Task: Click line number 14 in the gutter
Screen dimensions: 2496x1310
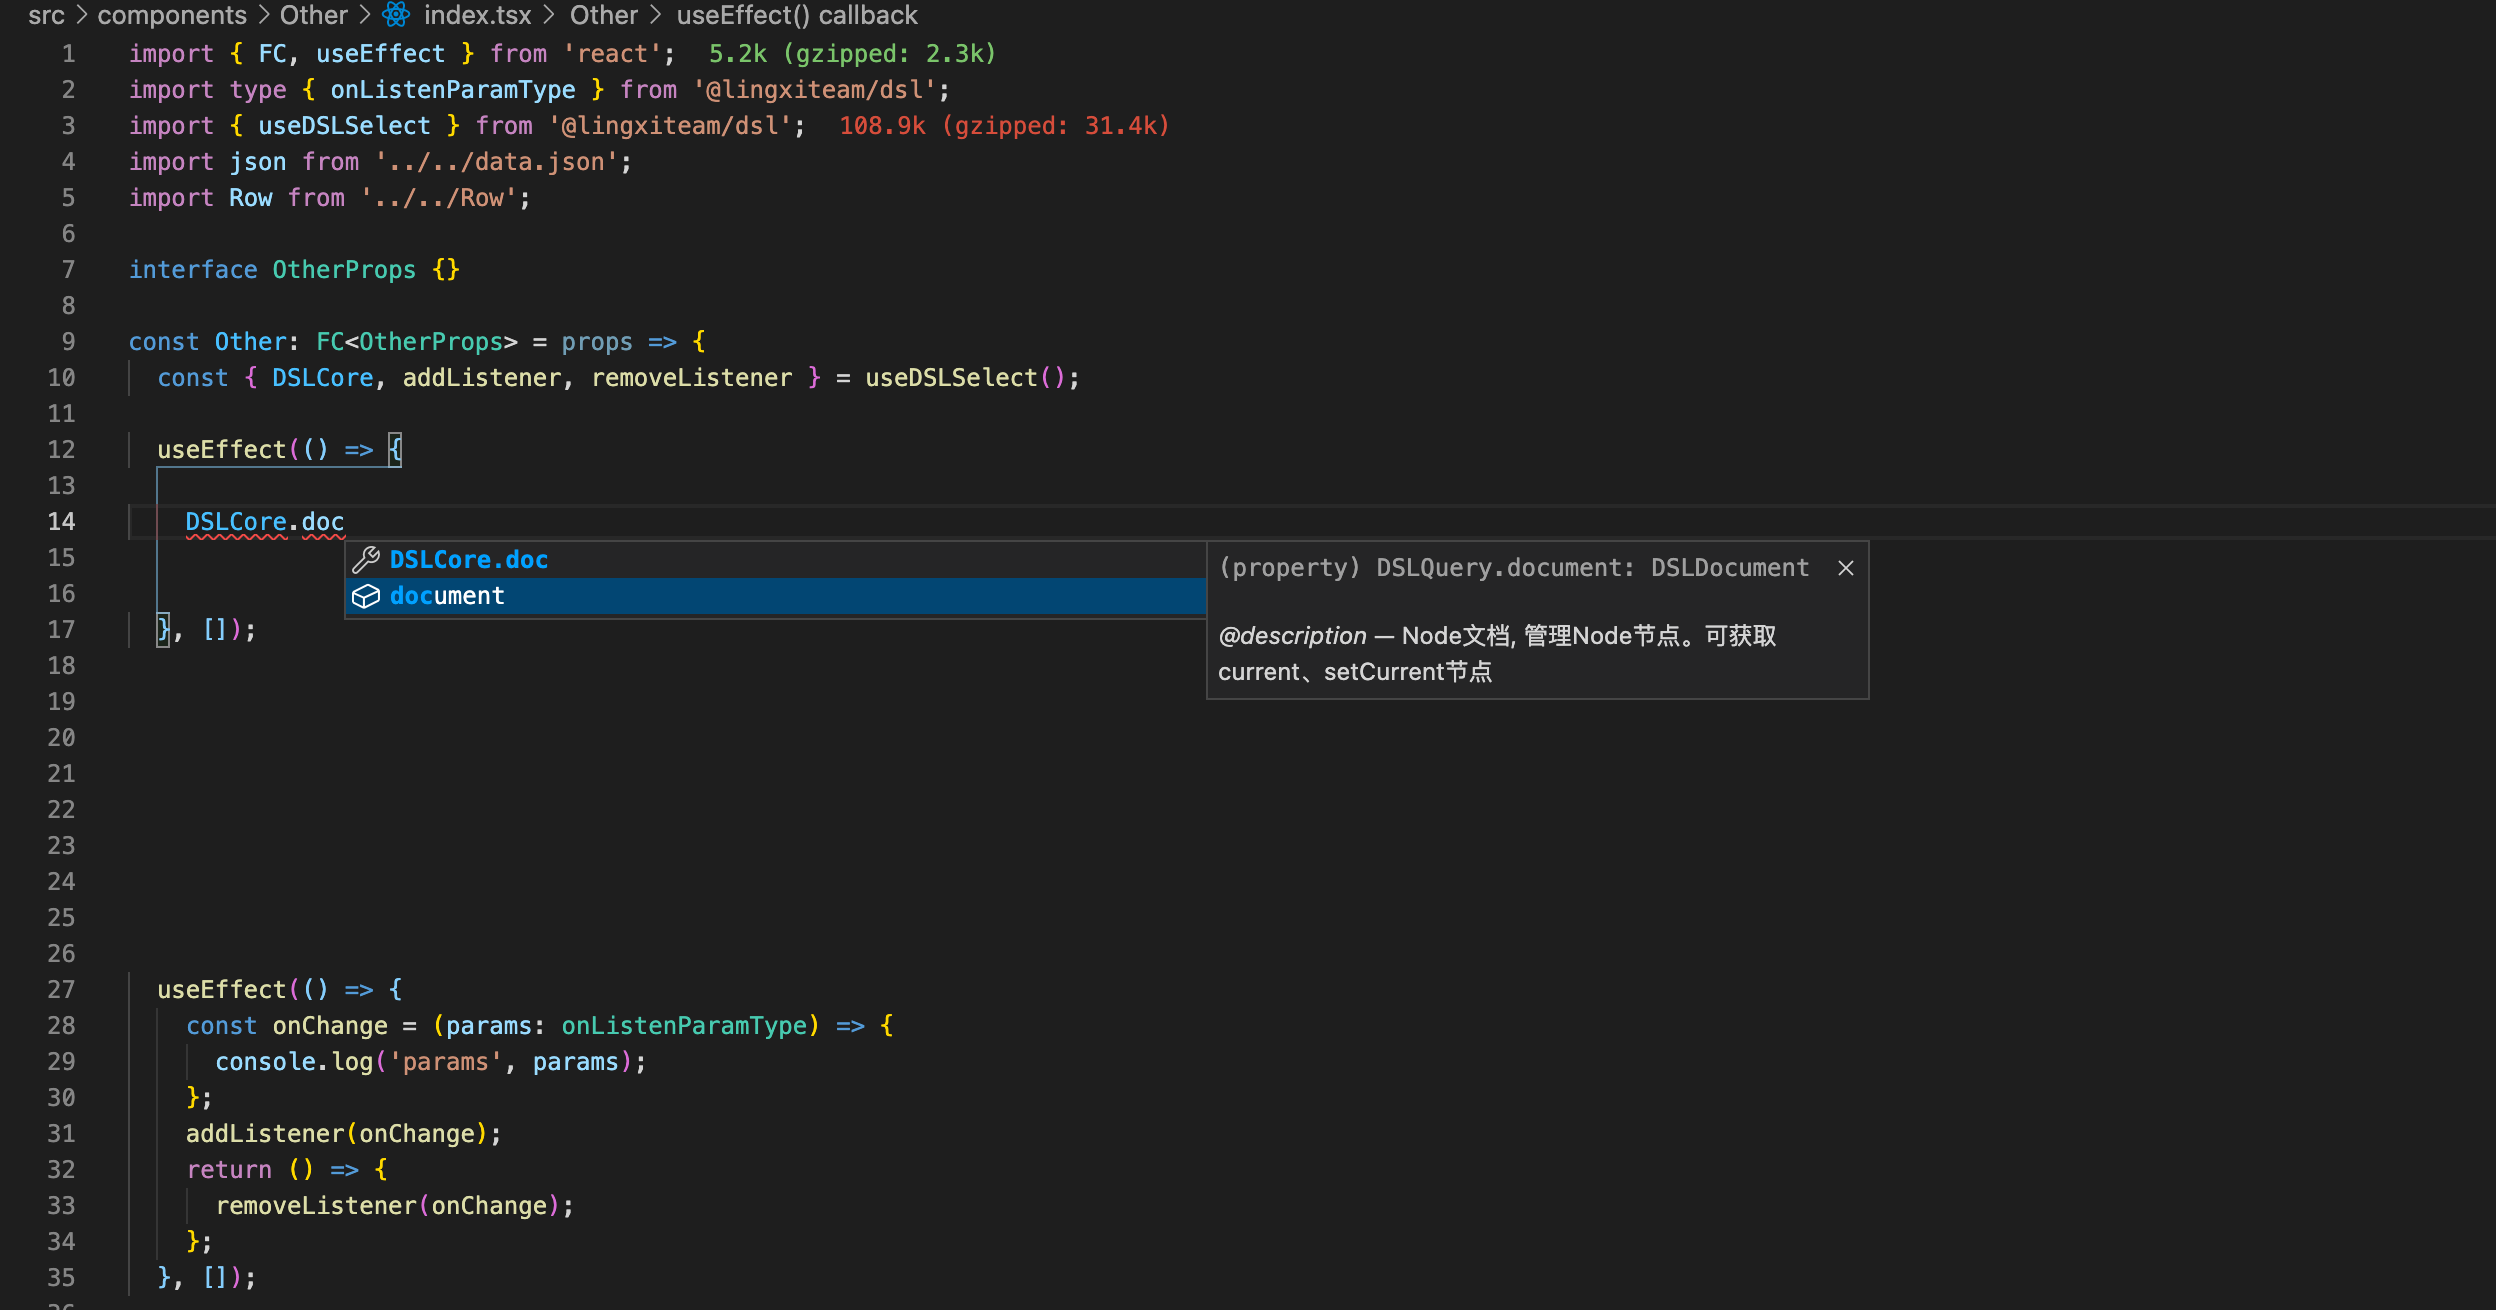Action: click(x=62, y=522)
